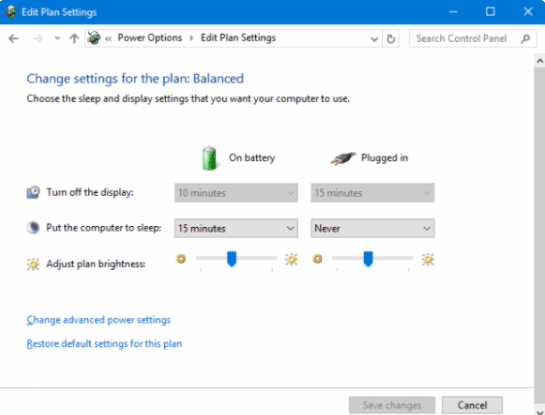545x415 pixels.
Task: Expand the address bar history chevron
Action: [374, 39]
